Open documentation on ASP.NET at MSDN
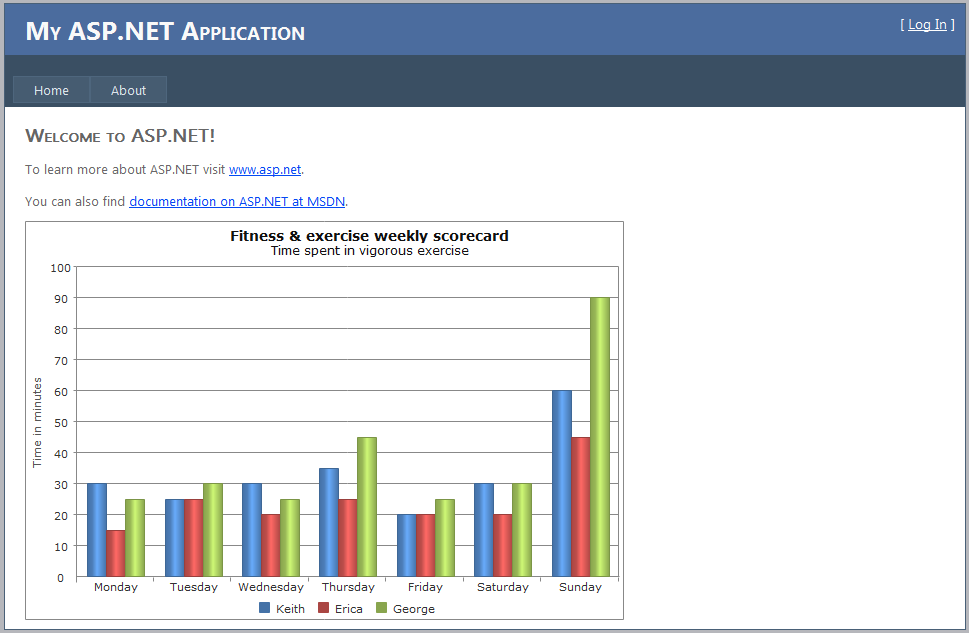Image resolution: width=969 pixels, height=633 pixels. [x=237, y=201]
